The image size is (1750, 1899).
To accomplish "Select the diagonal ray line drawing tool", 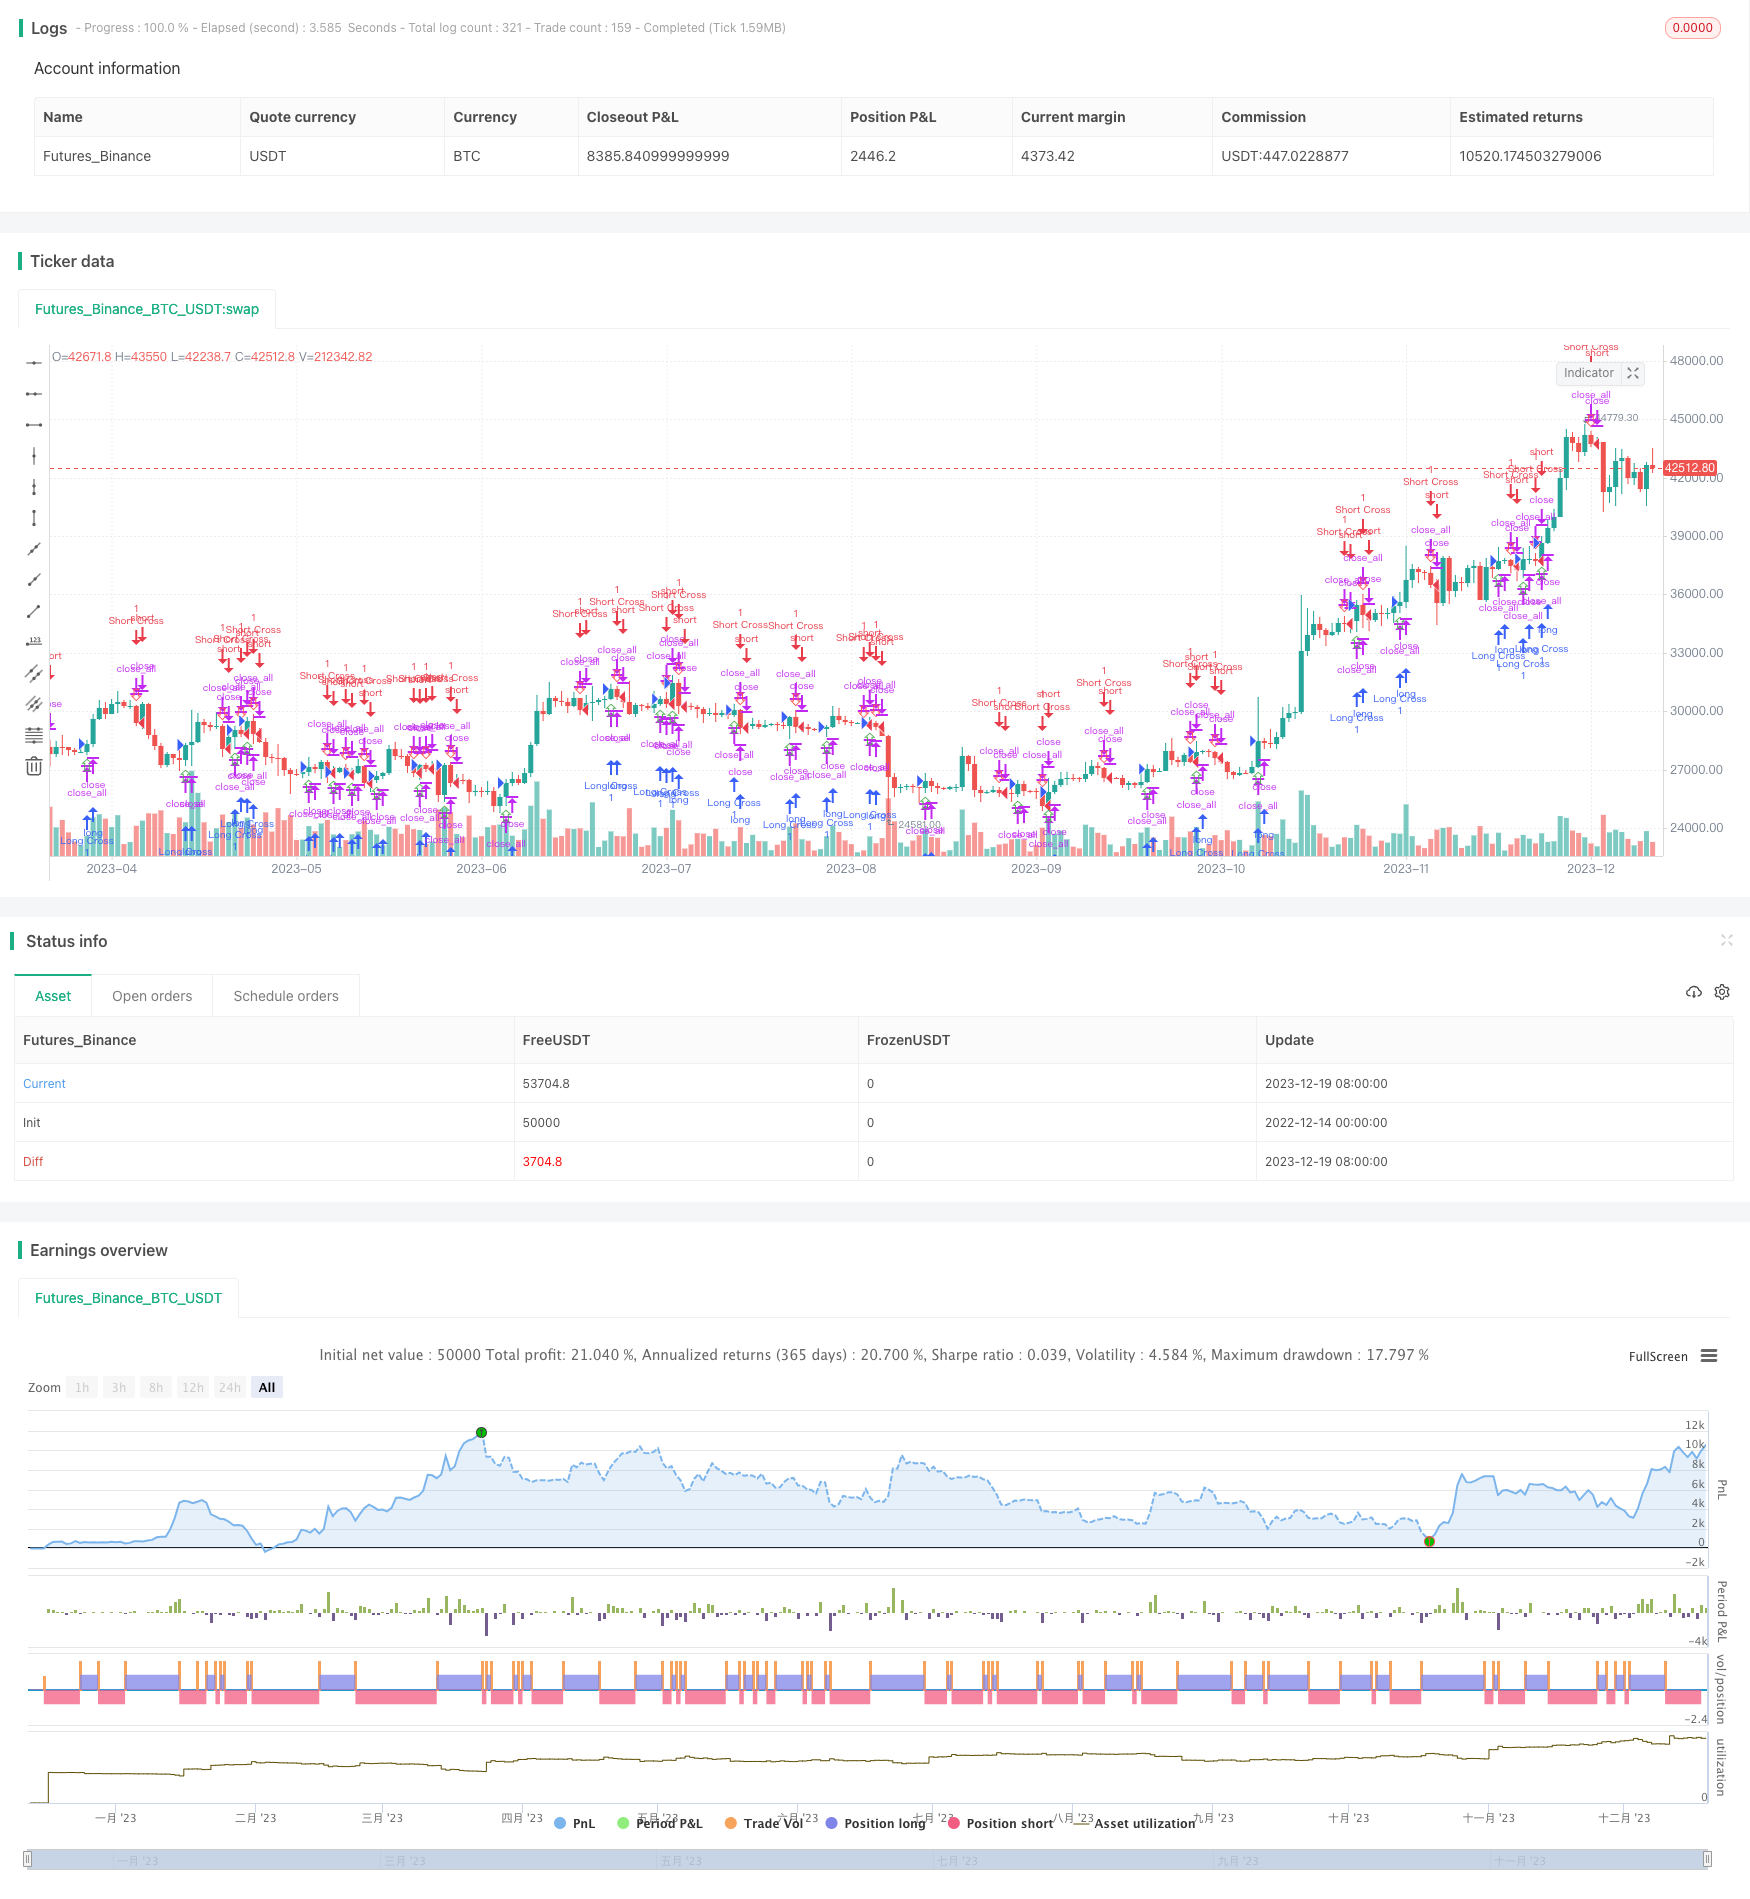I will 34,580.
